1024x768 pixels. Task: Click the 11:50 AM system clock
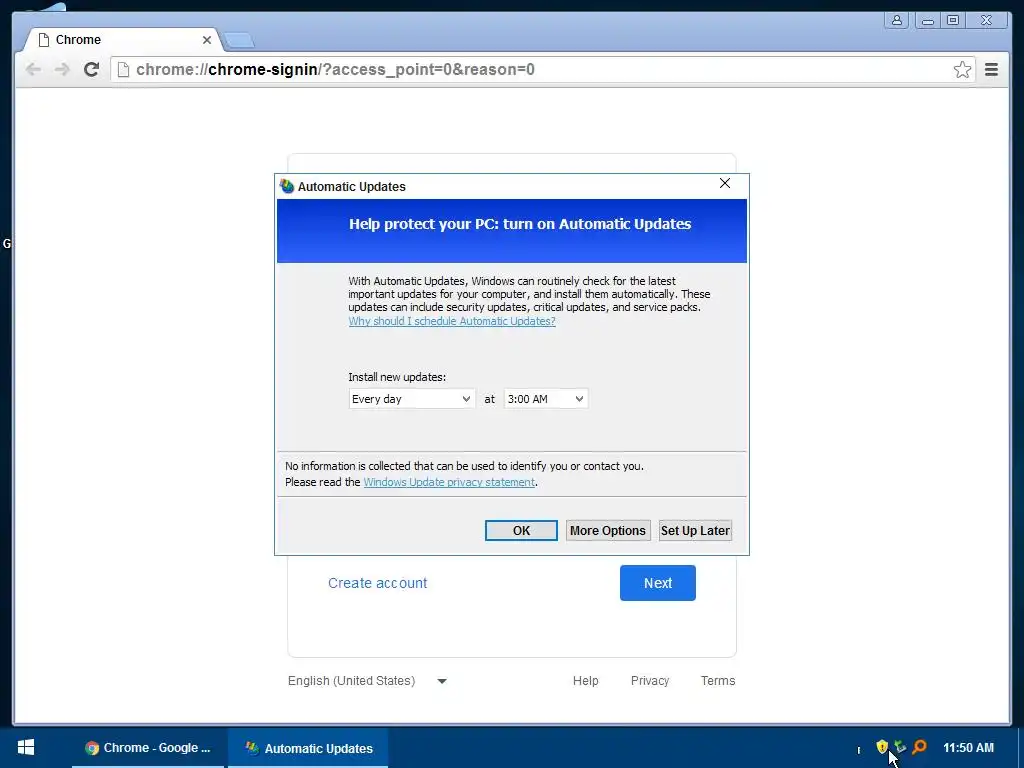click(x=968, y=748)
